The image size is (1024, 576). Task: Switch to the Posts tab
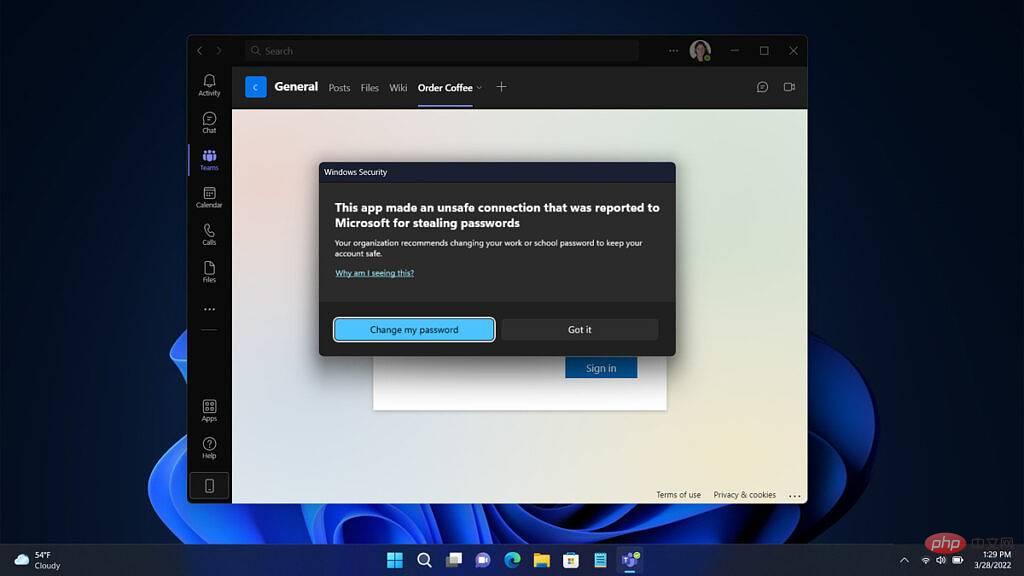coord(339,88)
